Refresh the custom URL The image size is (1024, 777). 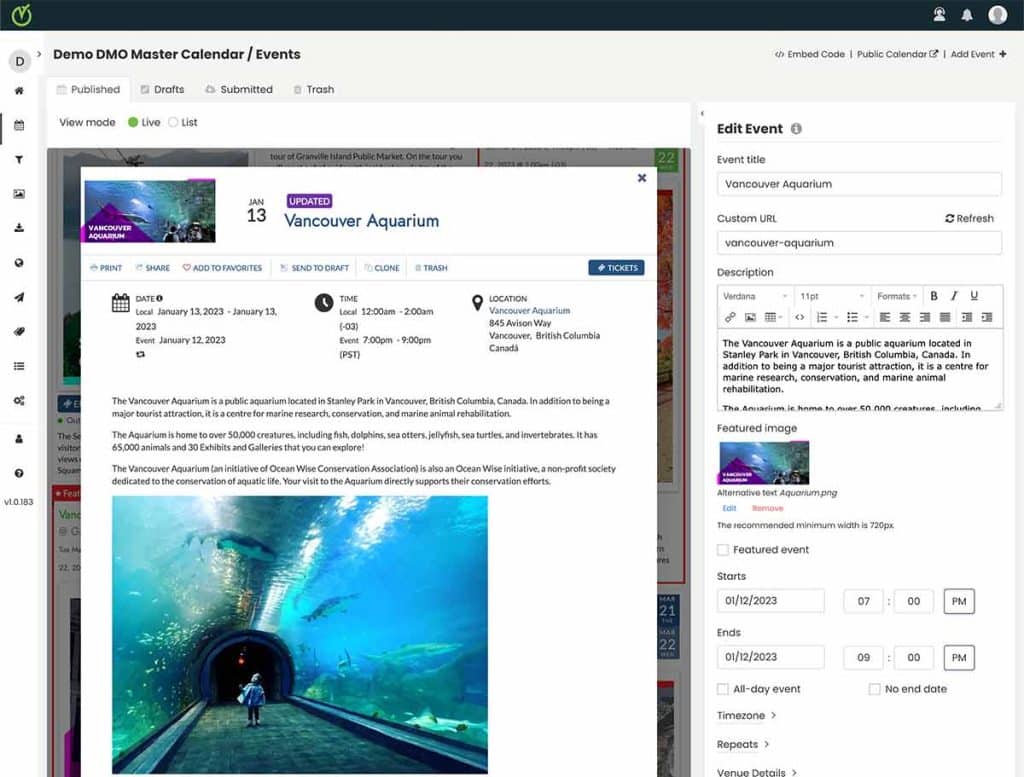tap(968, 217)
